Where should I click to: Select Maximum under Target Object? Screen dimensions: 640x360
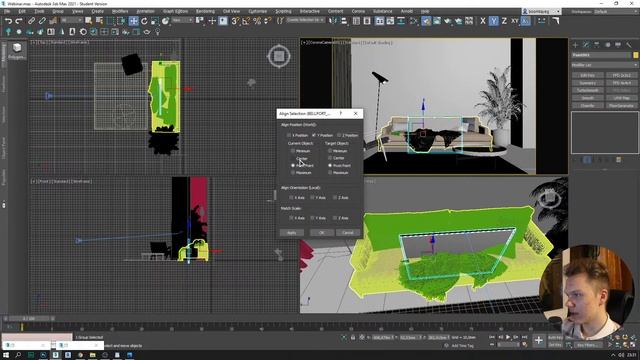(x=330, y=173)
